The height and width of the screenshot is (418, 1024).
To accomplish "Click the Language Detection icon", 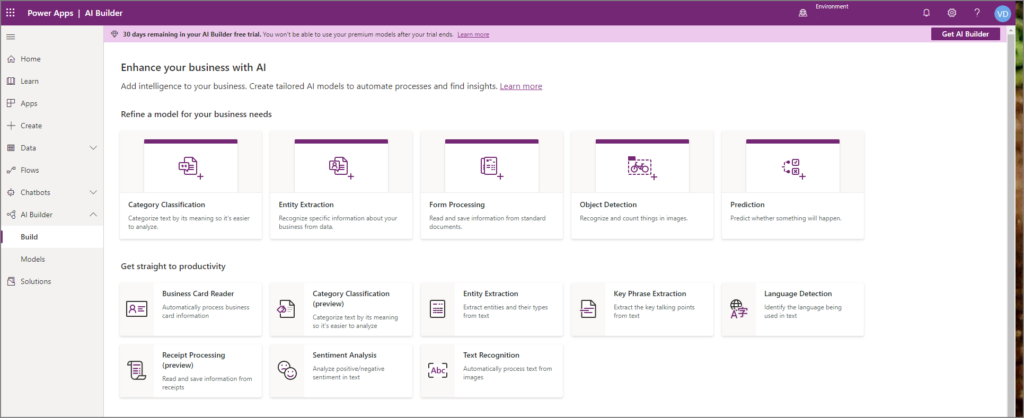I will 738,309.
